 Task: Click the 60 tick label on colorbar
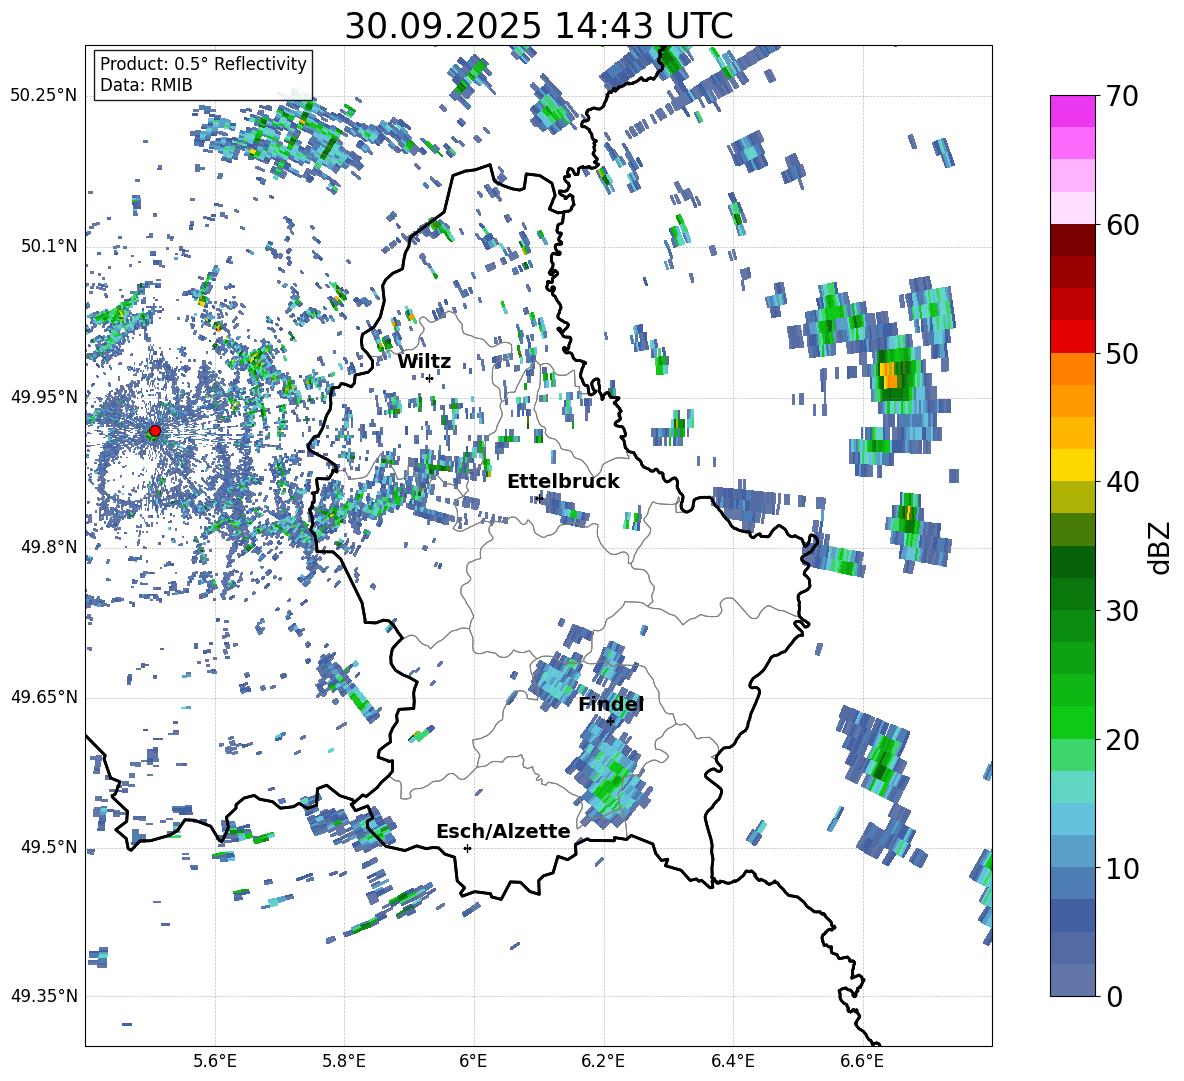coord(1122,225)
